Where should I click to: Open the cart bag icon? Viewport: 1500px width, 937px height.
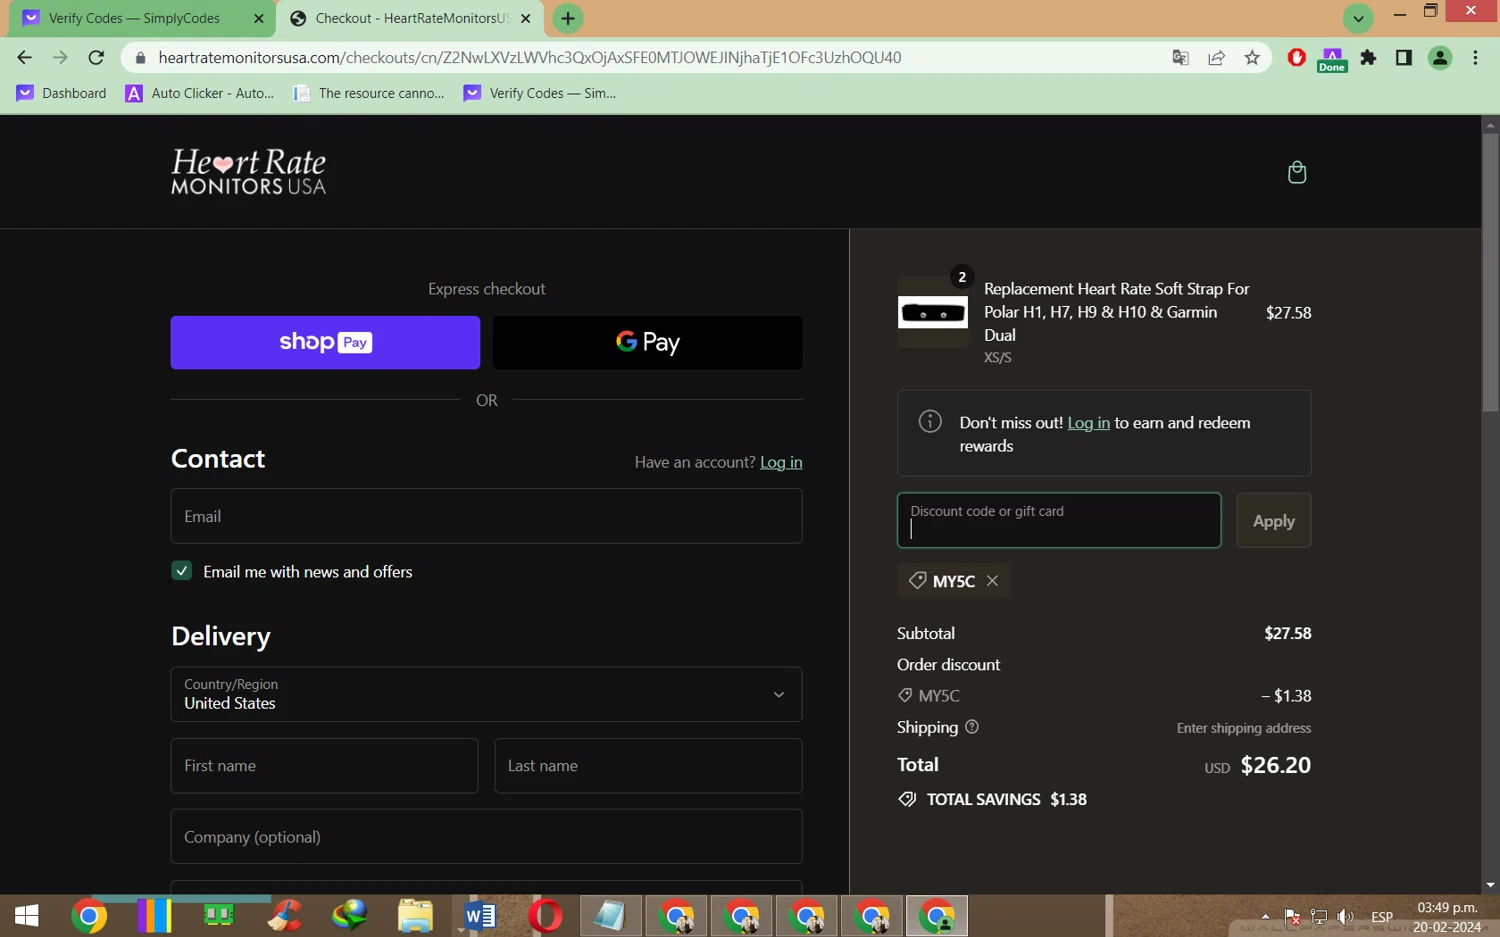click(x=1297, y=172)
